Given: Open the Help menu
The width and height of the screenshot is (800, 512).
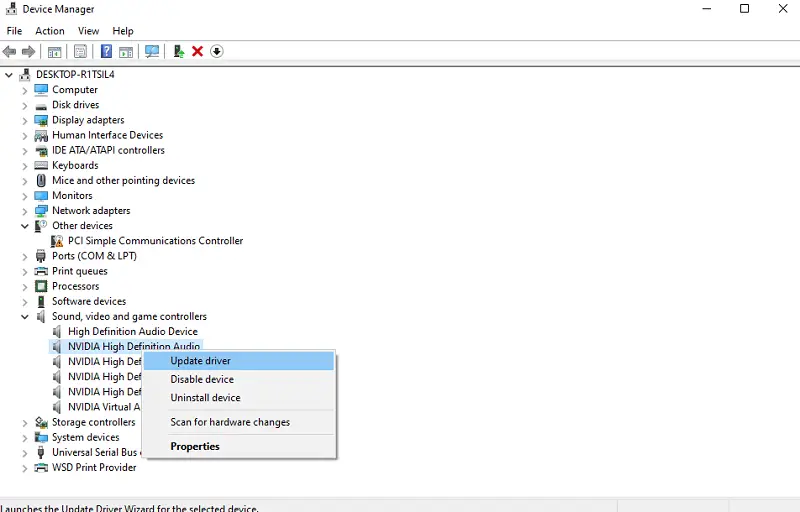Looking at the screenshot, I should 122,31.
